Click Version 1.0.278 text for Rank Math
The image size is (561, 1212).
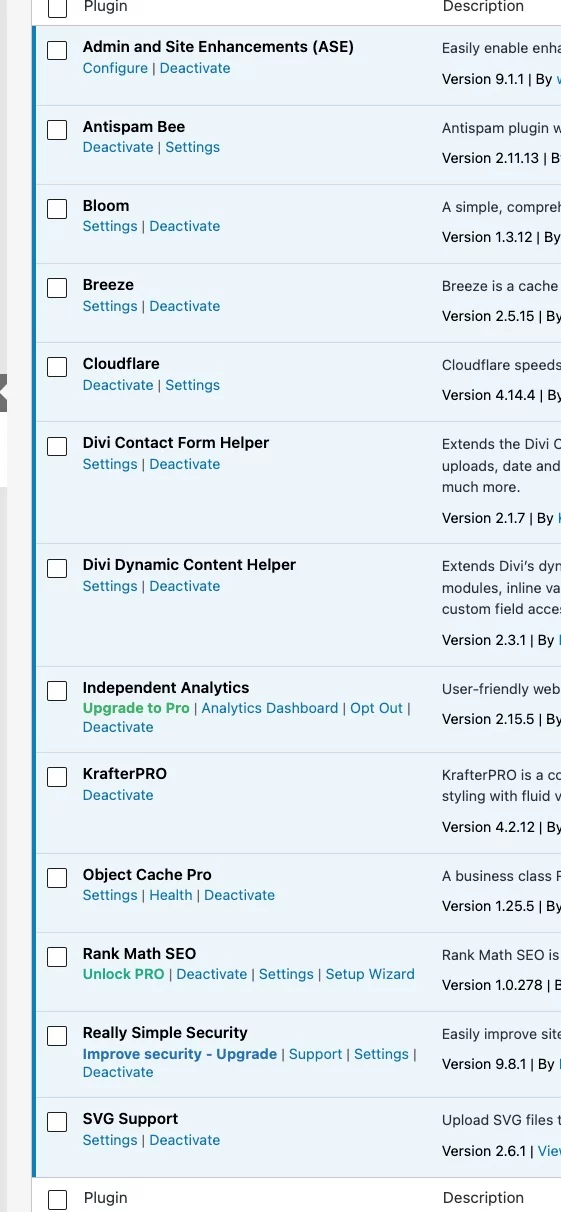point(491,985)
